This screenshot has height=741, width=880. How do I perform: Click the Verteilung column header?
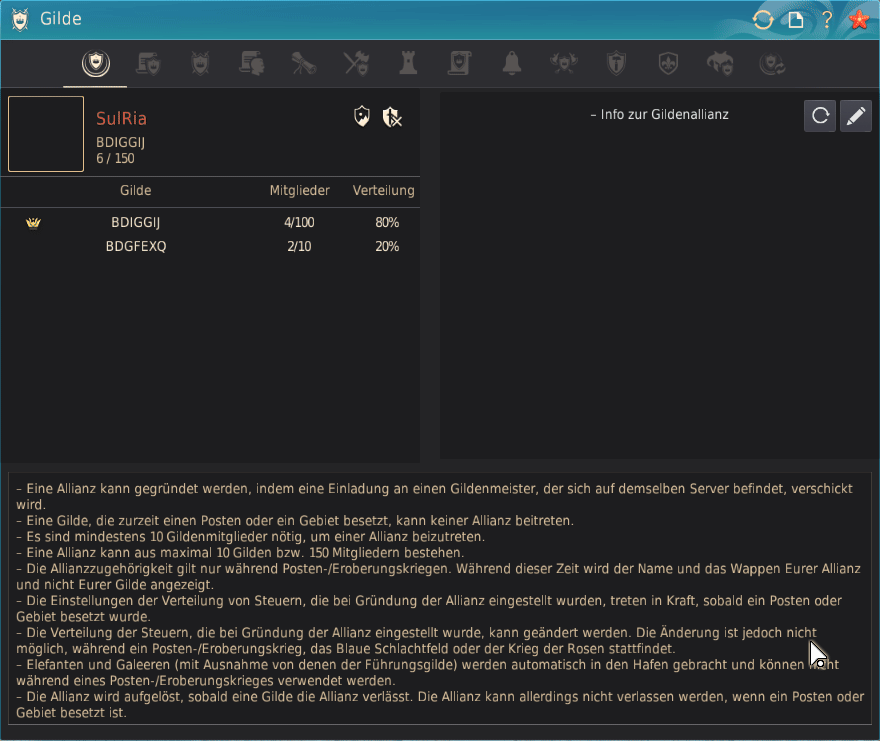[383, 191]
